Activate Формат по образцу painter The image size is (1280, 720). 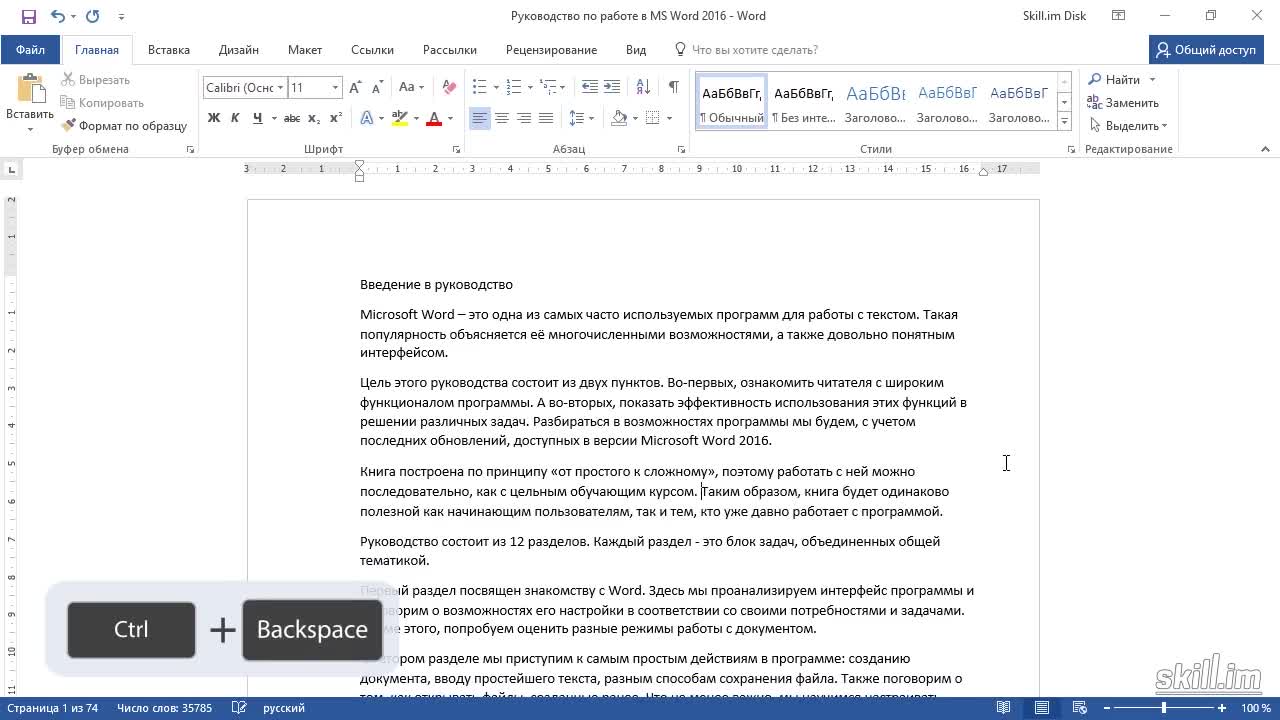(124, 126)
